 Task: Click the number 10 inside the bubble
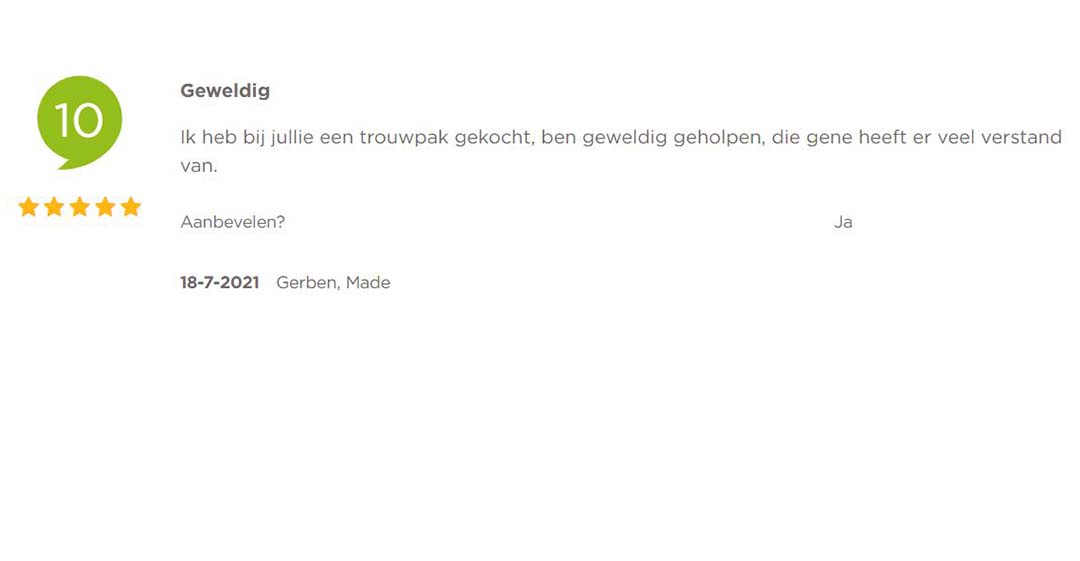tap(79, 121)
